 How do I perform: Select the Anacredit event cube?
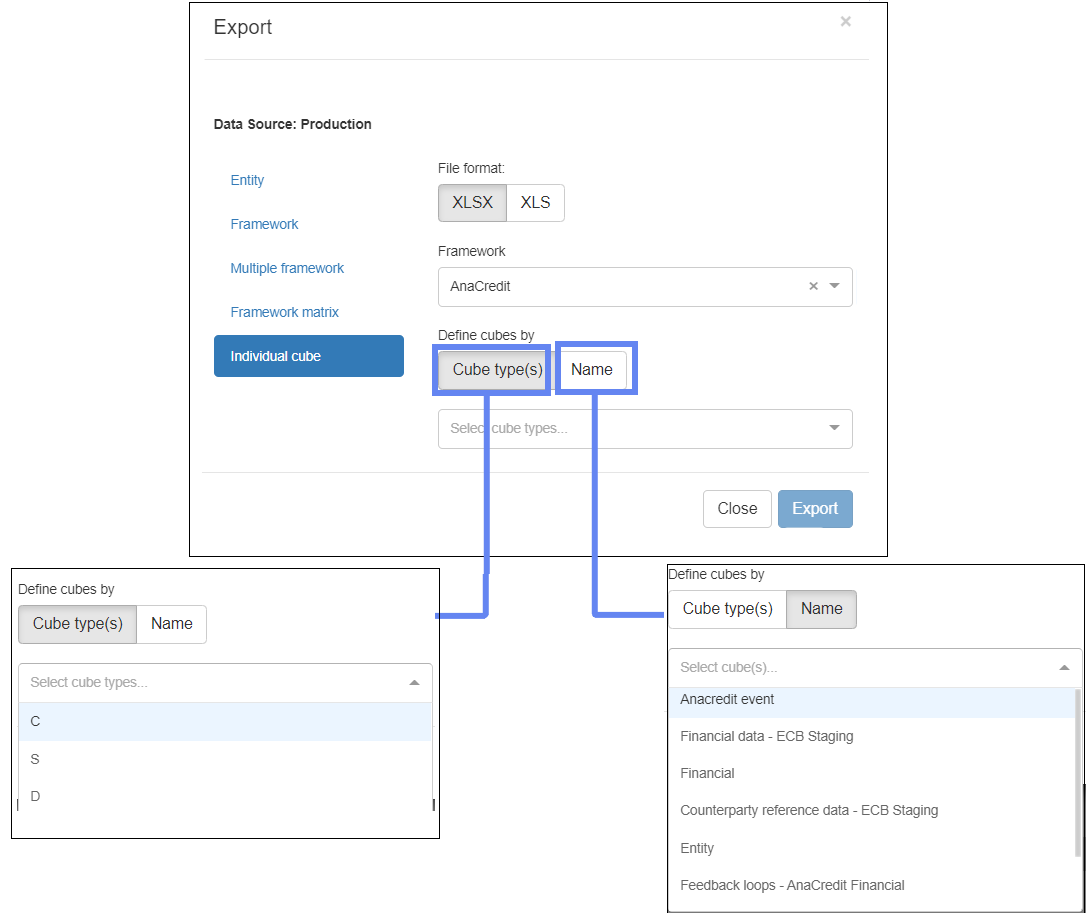tap(727, 700)
